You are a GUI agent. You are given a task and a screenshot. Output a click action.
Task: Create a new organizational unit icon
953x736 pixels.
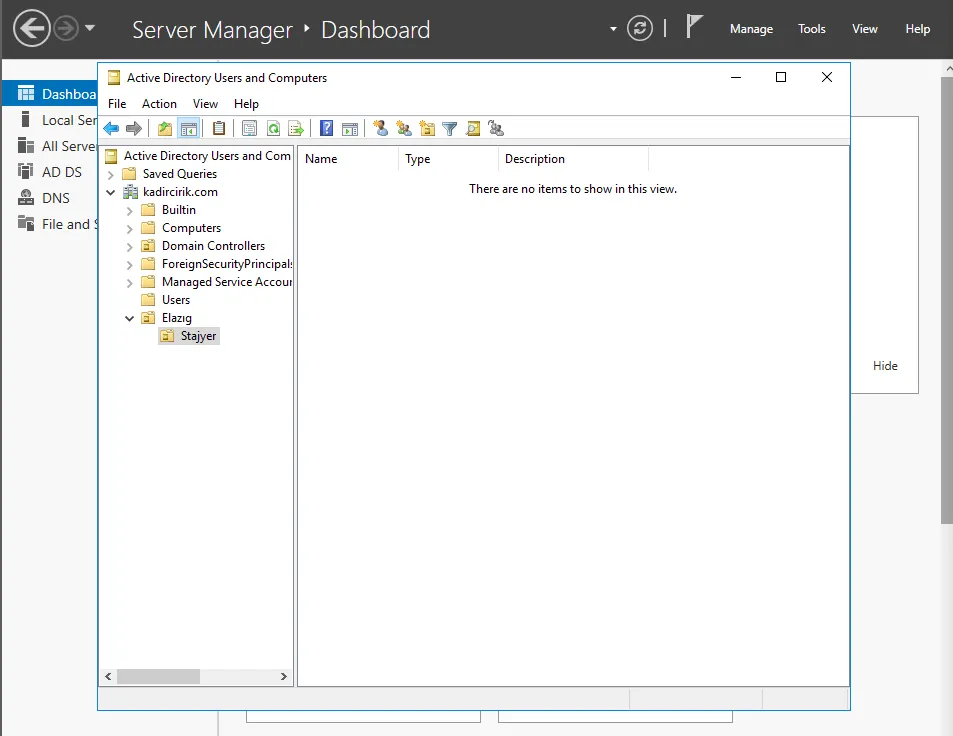427,128
